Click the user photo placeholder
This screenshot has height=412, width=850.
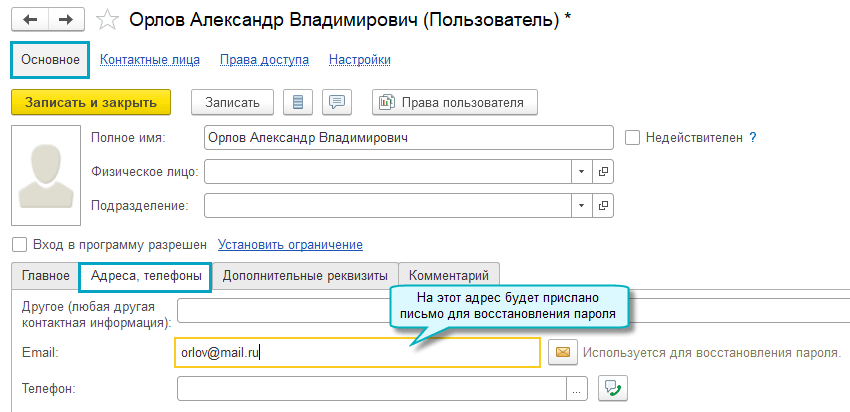pos(45,170)
